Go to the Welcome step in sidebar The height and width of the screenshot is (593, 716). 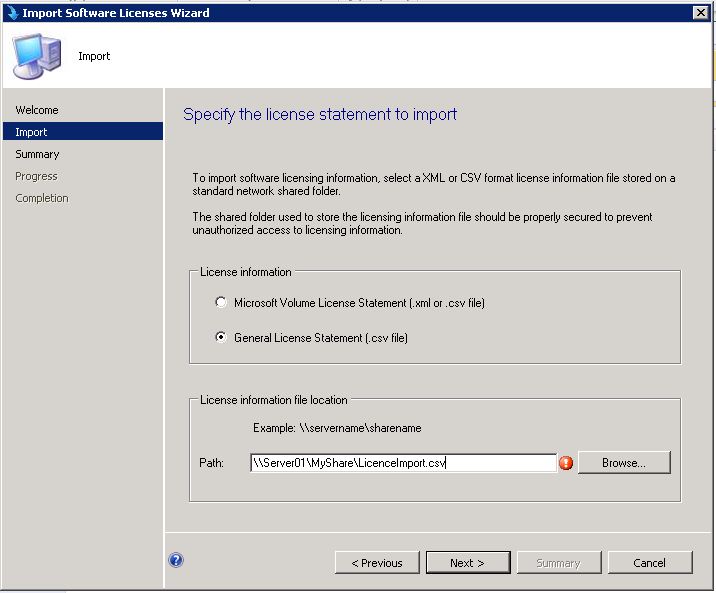click(37, 110)
